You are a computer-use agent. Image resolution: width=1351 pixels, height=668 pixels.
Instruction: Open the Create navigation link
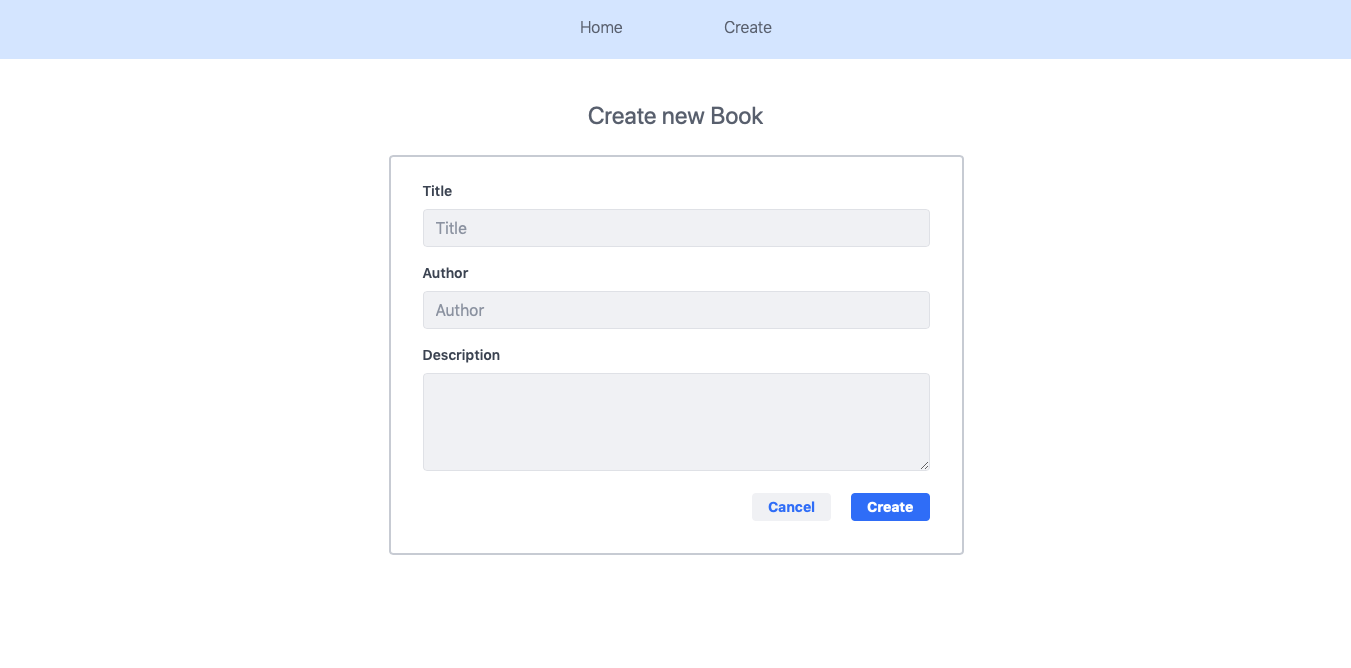coord(747,27)
